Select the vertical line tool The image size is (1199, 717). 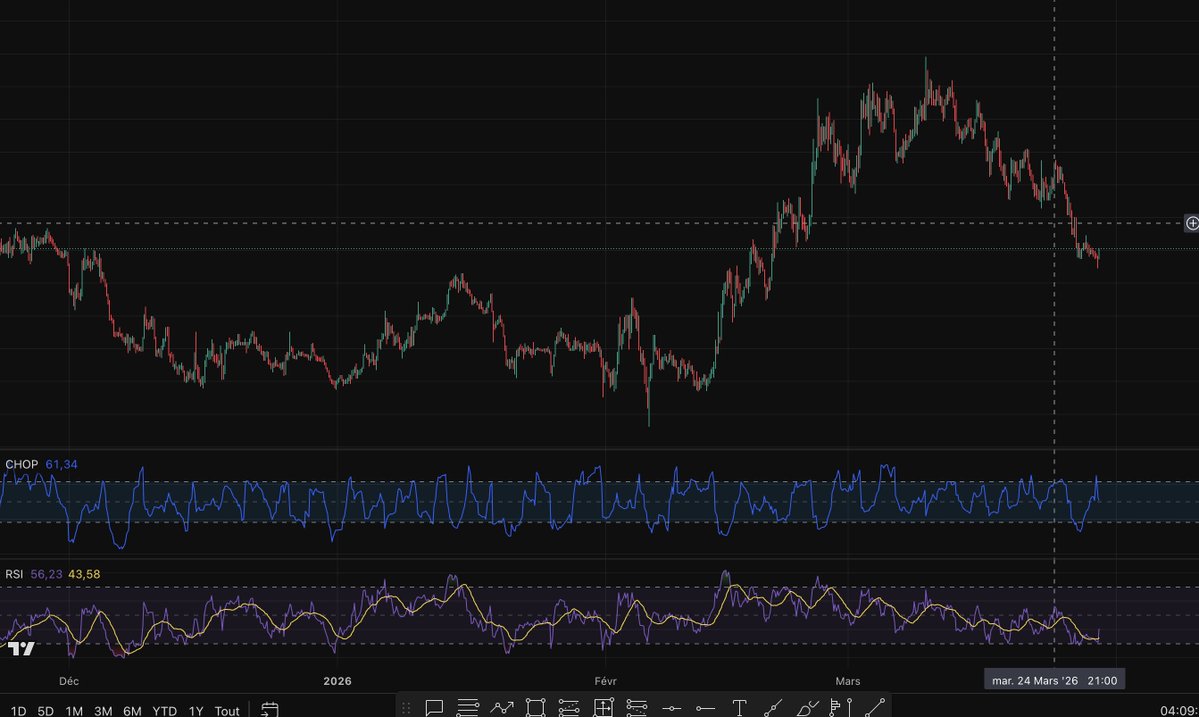click(850, 709)
